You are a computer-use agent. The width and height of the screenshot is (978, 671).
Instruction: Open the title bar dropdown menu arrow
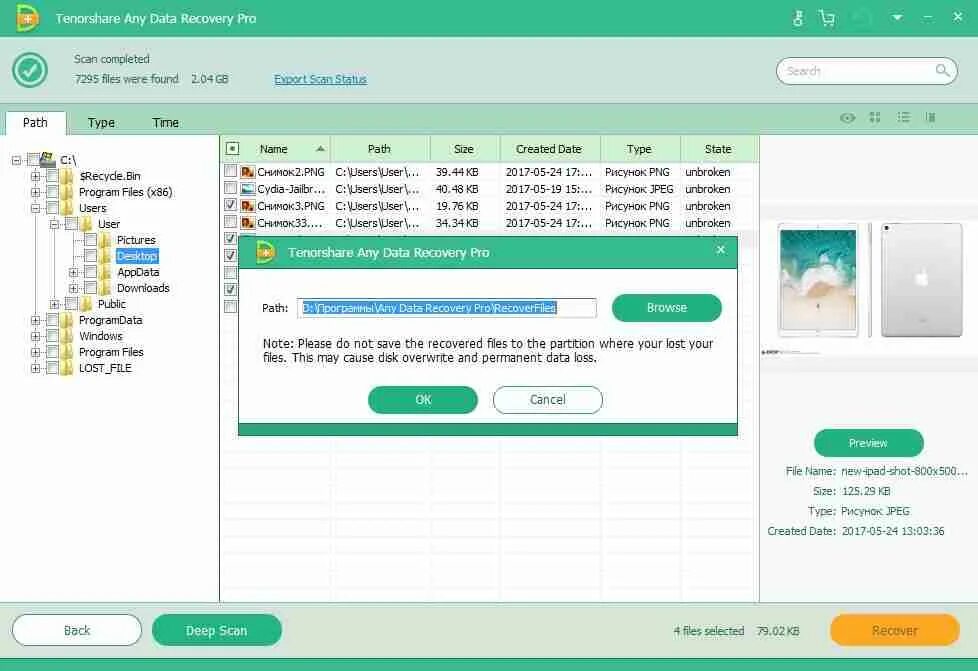tap(897, 17)
